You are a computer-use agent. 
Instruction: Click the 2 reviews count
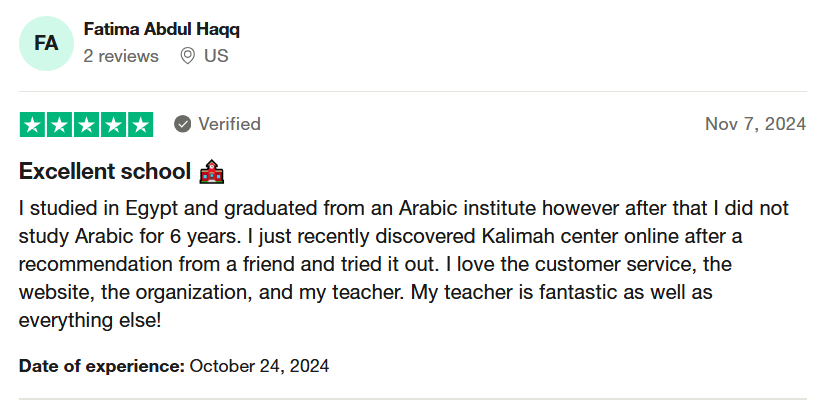(x=121, y=56)
